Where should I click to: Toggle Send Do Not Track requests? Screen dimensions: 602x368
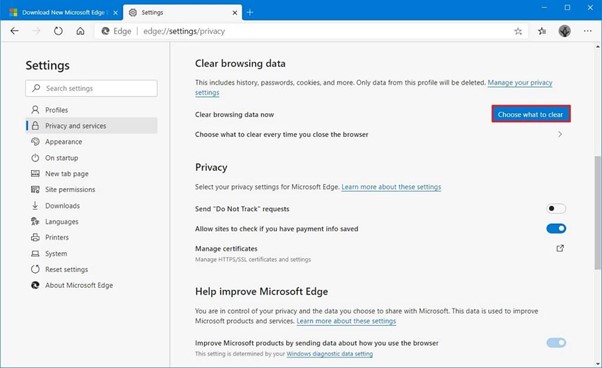(x=556, y=208)
